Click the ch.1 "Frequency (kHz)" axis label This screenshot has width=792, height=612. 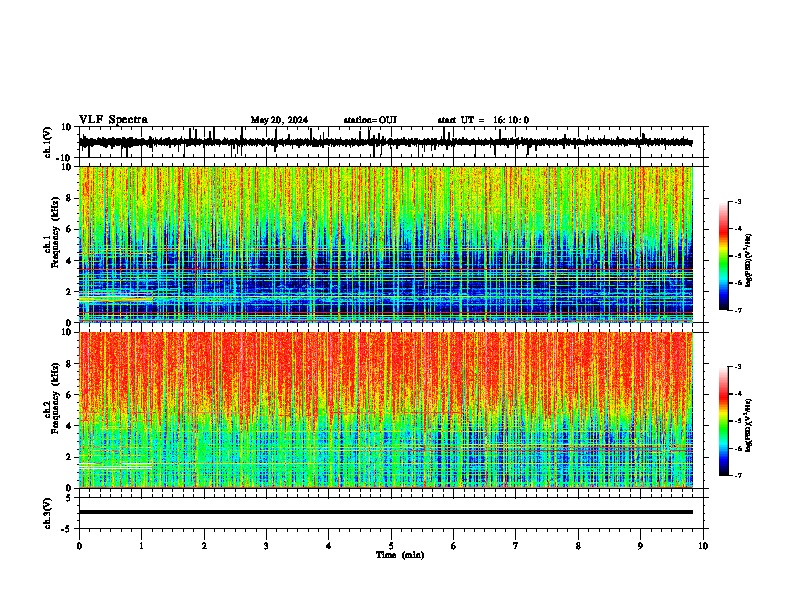[x=55, y=232]
